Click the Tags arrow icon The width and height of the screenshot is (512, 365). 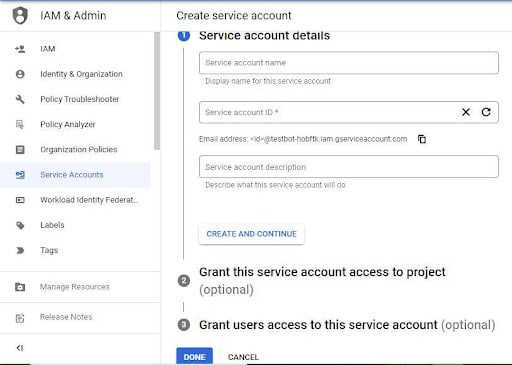tap(20, 250)
